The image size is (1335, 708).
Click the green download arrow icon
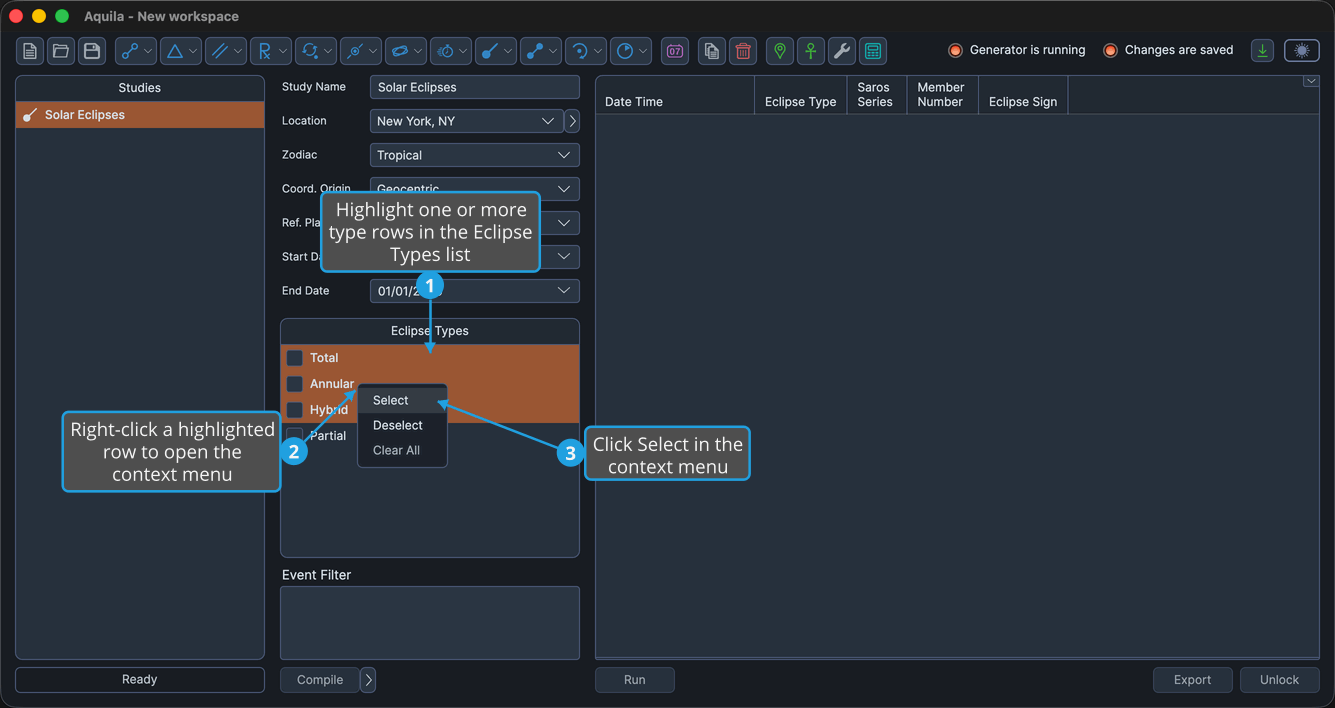[x=1263, y=50]
